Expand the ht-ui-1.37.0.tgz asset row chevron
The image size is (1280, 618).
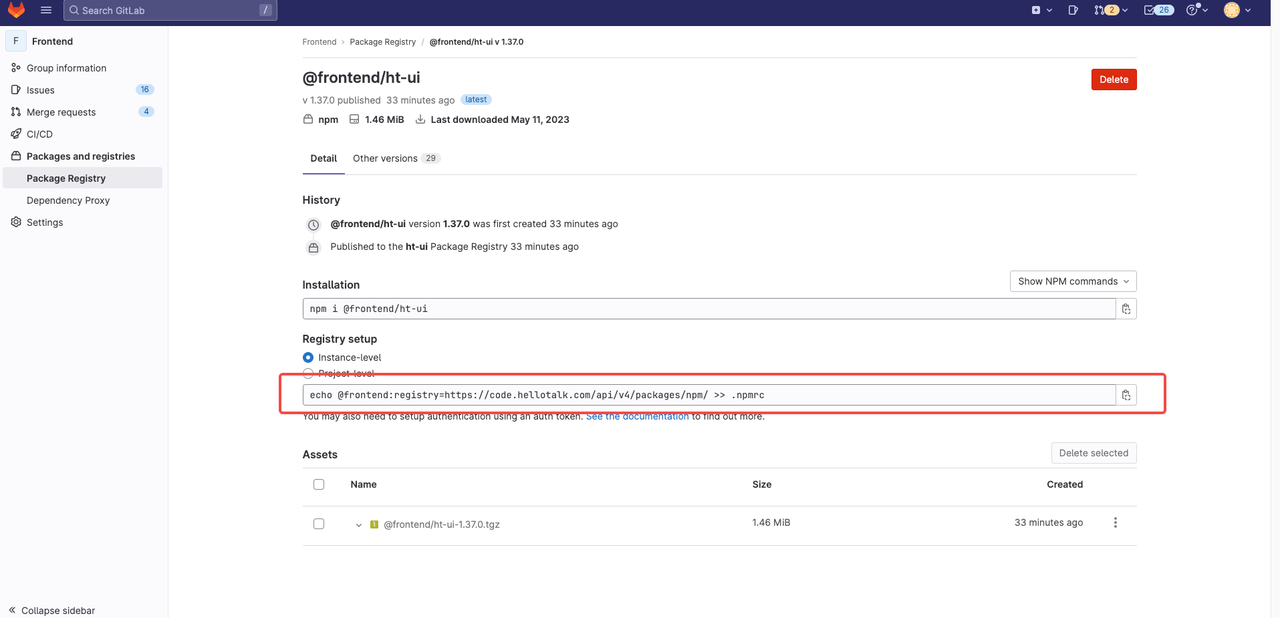tap(359, 524)
